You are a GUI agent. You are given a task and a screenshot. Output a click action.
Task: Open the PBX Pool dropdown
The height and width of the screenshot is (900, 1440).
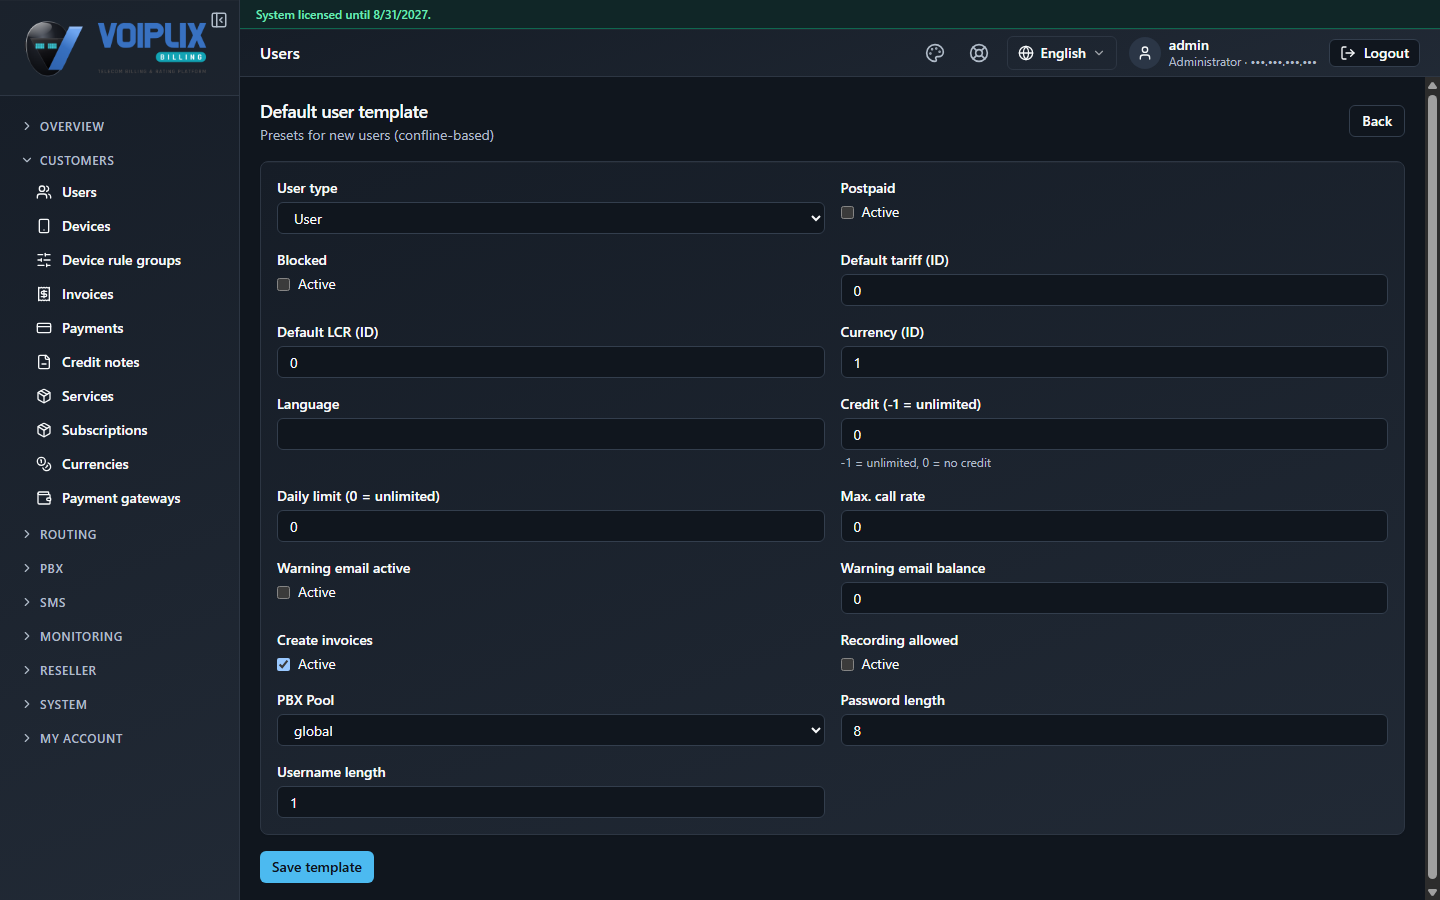pos(550,730)
